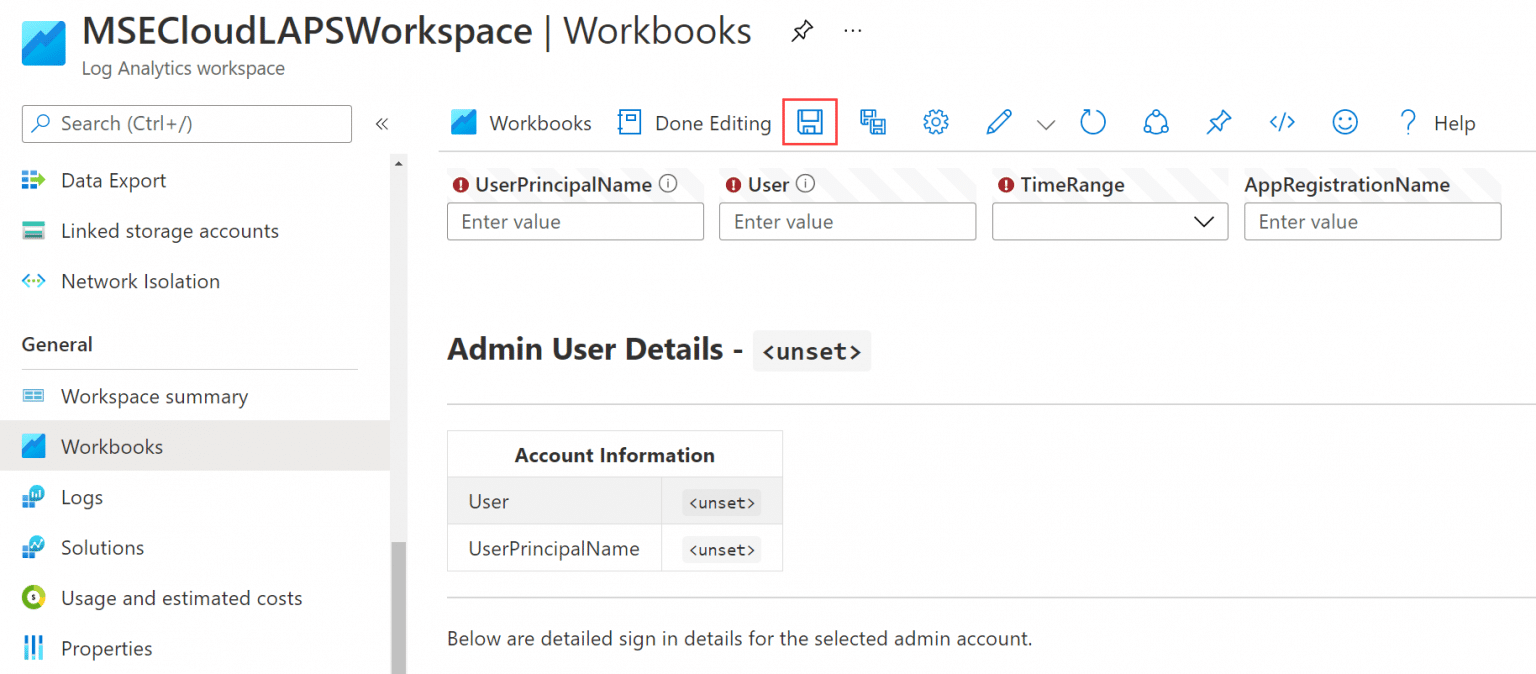Pin the page next to the title

point(802,31)
